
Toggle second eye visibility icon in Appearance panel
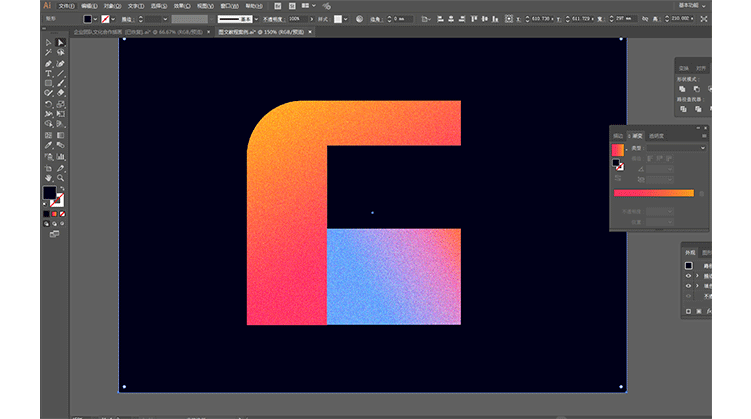point(688,287)
